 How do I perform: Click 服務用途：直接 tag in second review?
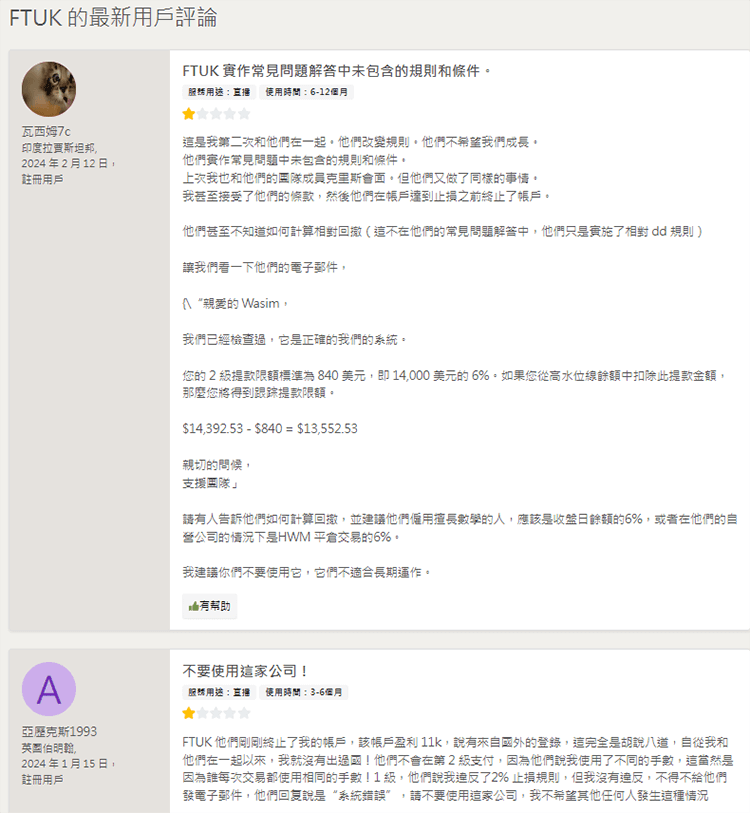(219, 692)
